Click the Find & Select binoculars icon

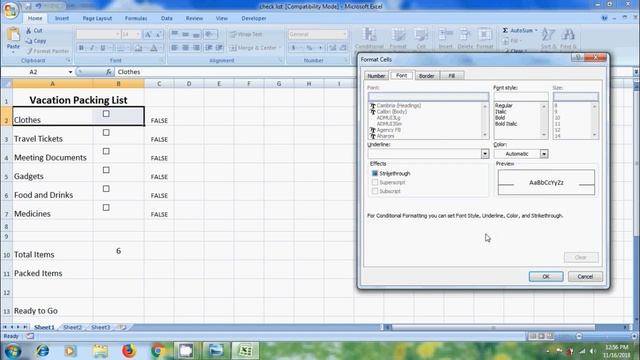click(x=568, y=35)
